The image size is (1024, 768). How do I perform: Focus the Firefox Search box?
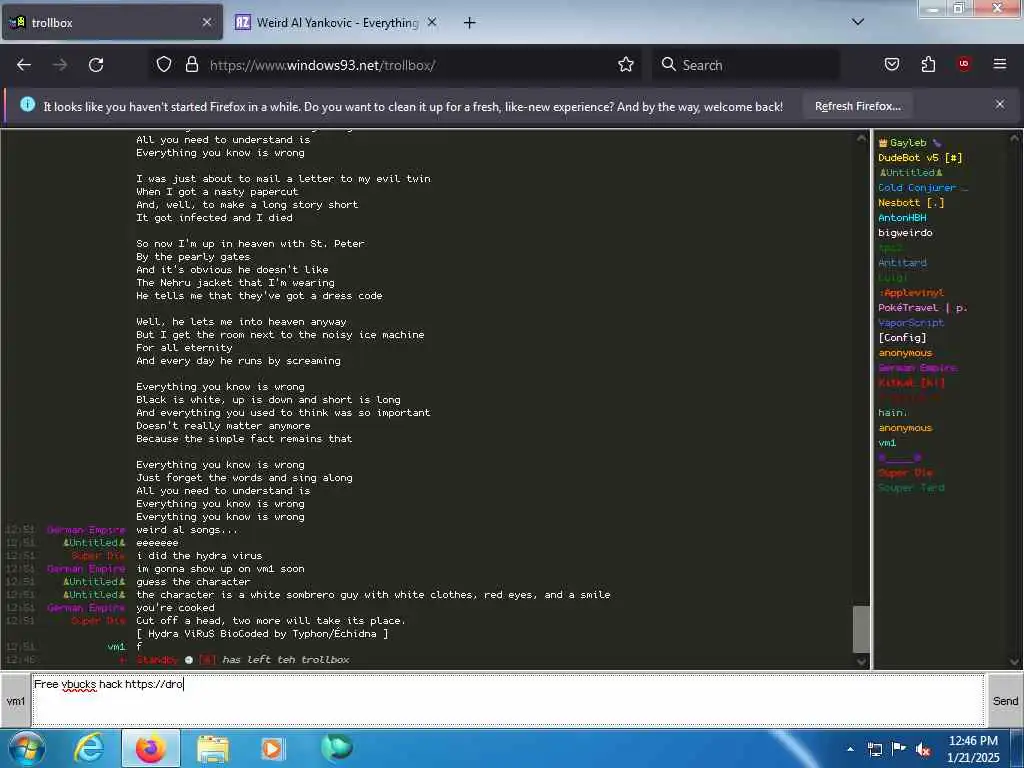coord(746,65)
